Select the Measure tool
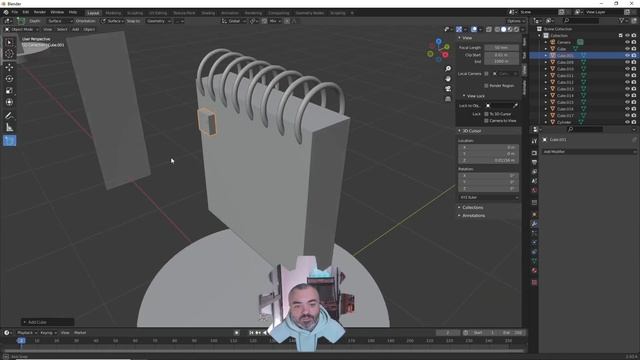The height and width of the screenshot is (360, 640). 9,128
